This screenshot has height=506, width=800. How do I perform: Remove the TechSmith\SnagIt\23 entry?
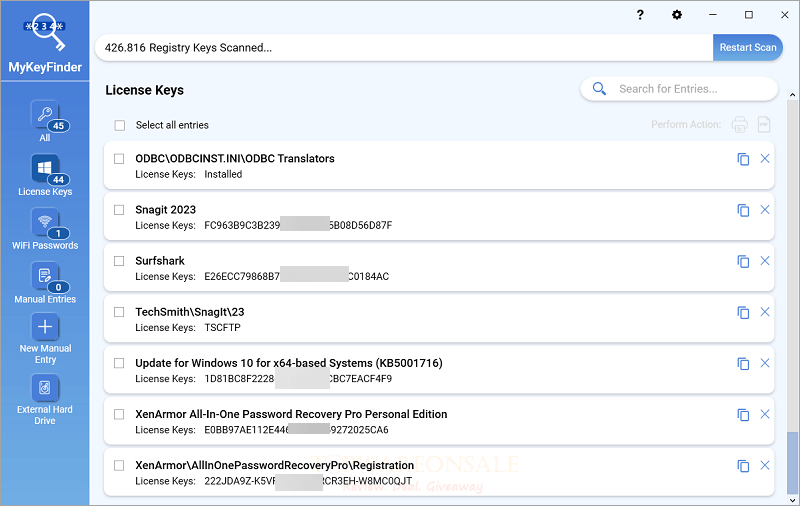765,312
